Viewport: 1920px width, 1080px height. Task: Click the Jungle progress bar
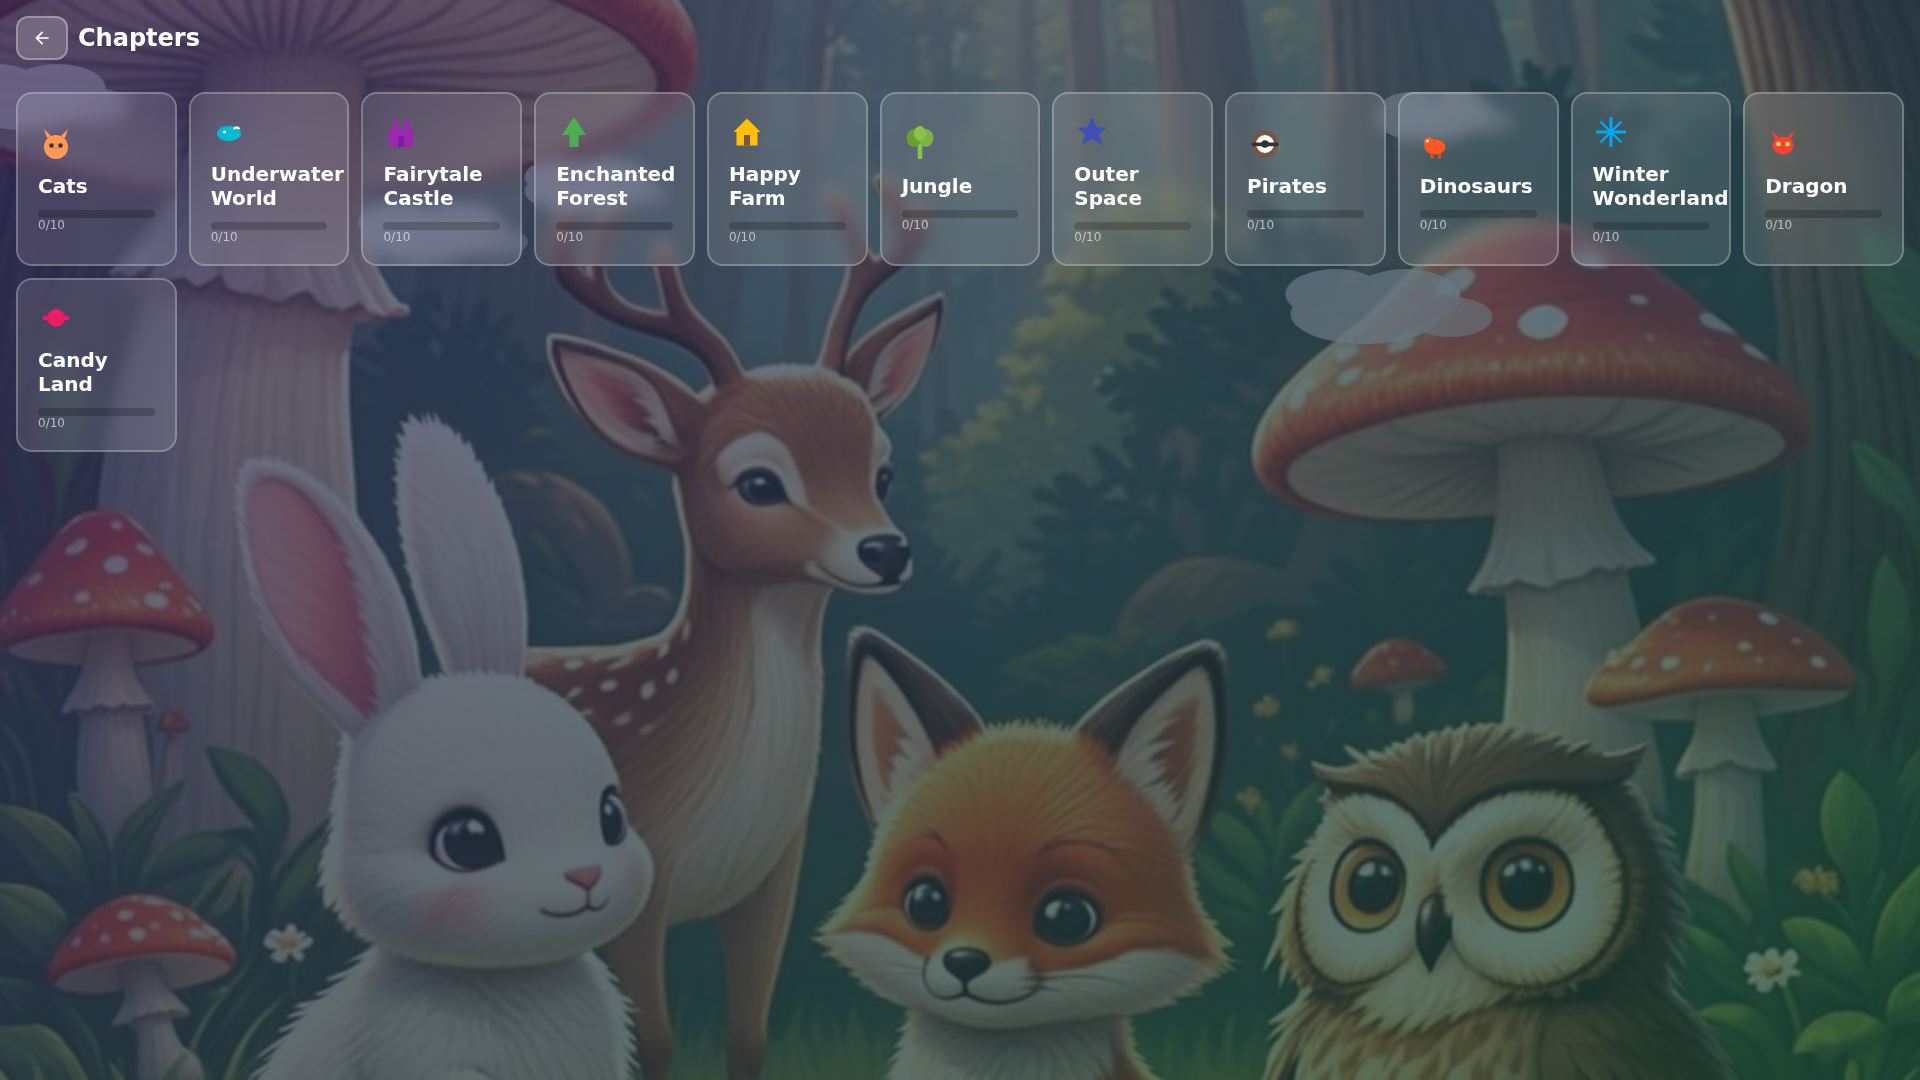960,214
